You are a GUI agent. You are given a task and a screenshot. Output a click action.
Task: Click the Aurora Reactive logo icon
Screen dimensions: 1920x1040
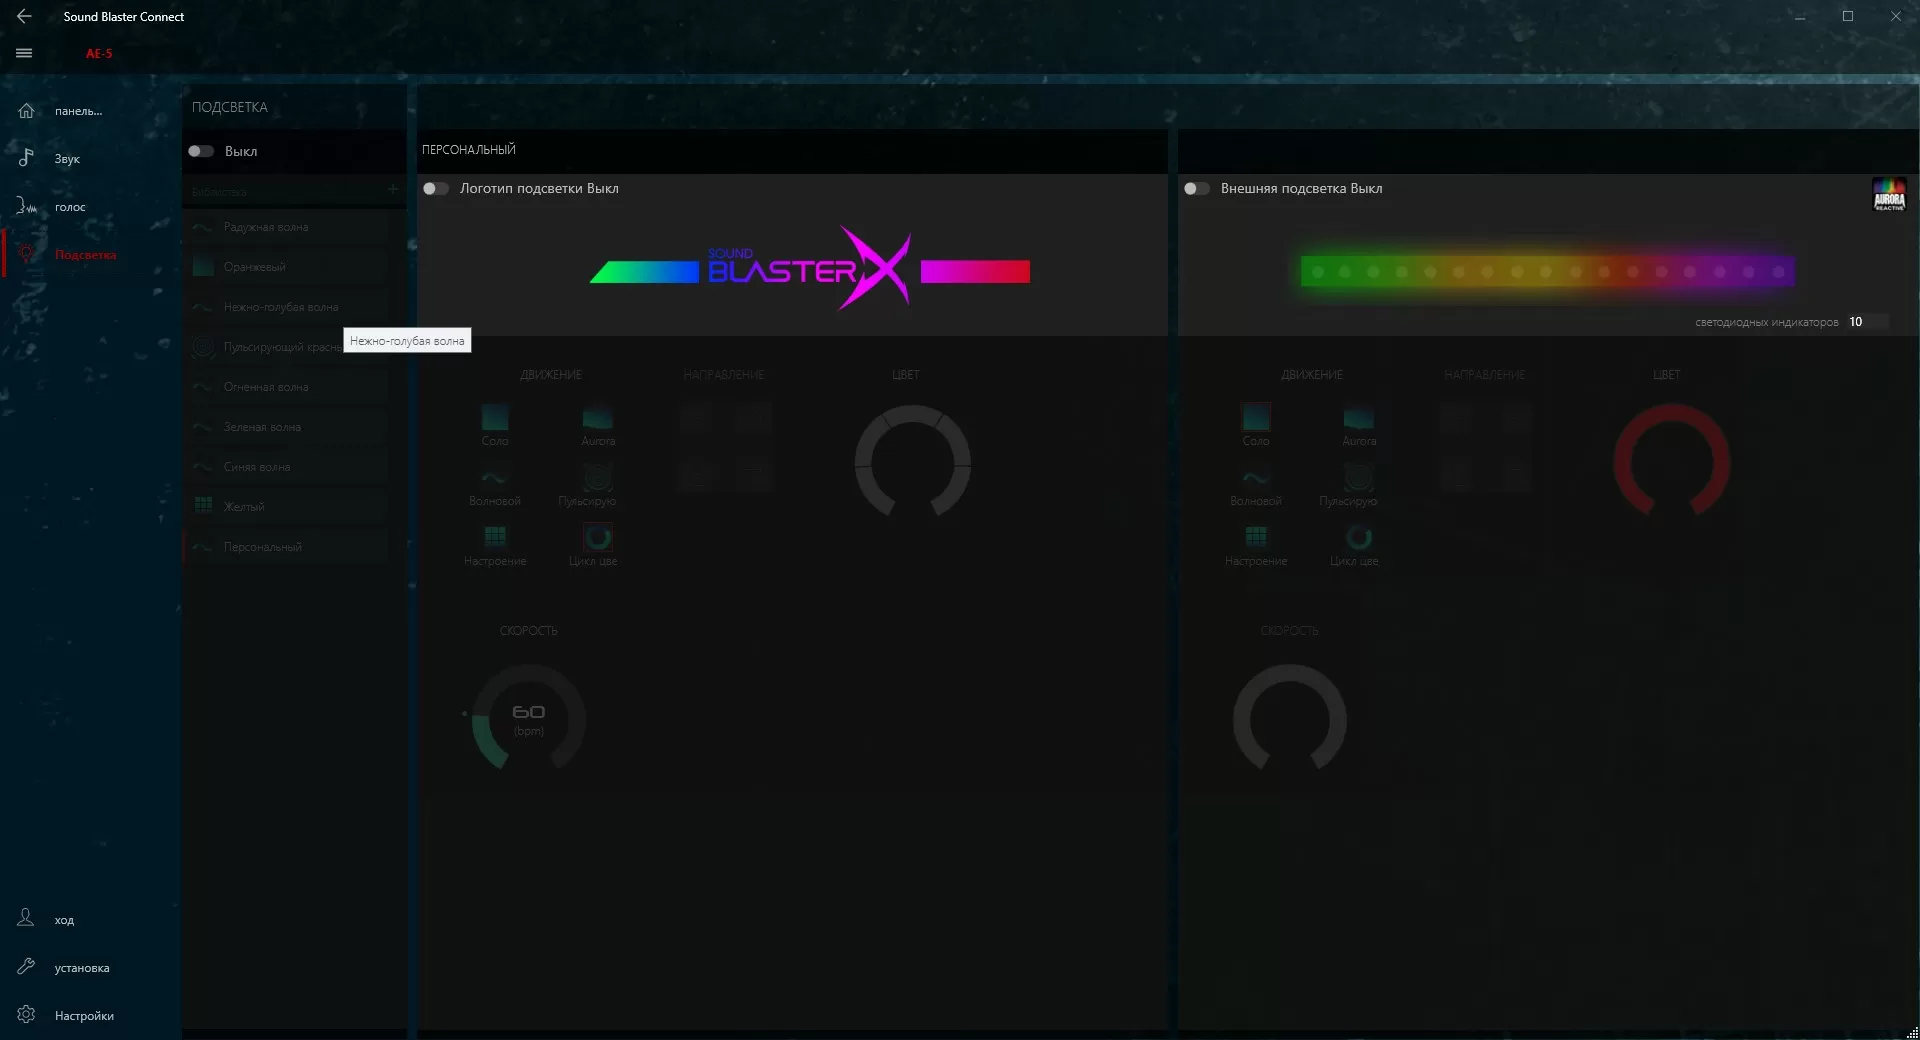click(x=1889, y=194)
